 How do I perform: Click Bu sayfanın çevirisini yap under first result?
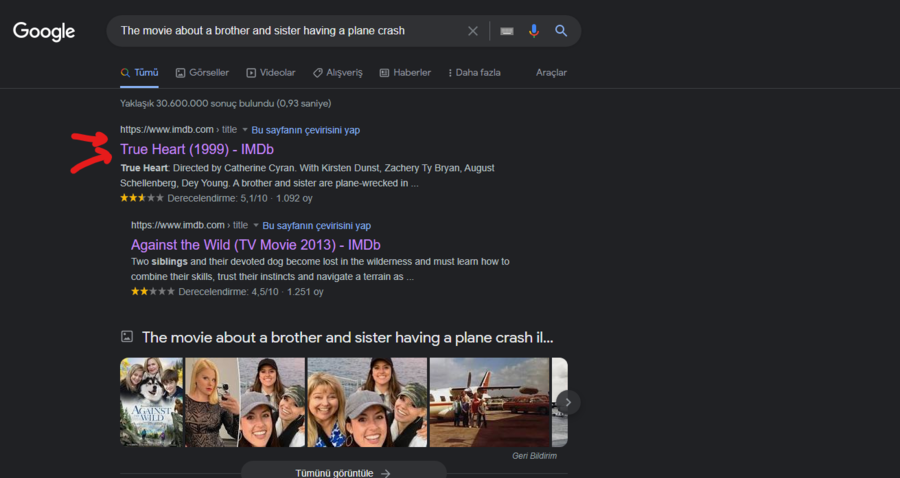[x=305, y=130]
